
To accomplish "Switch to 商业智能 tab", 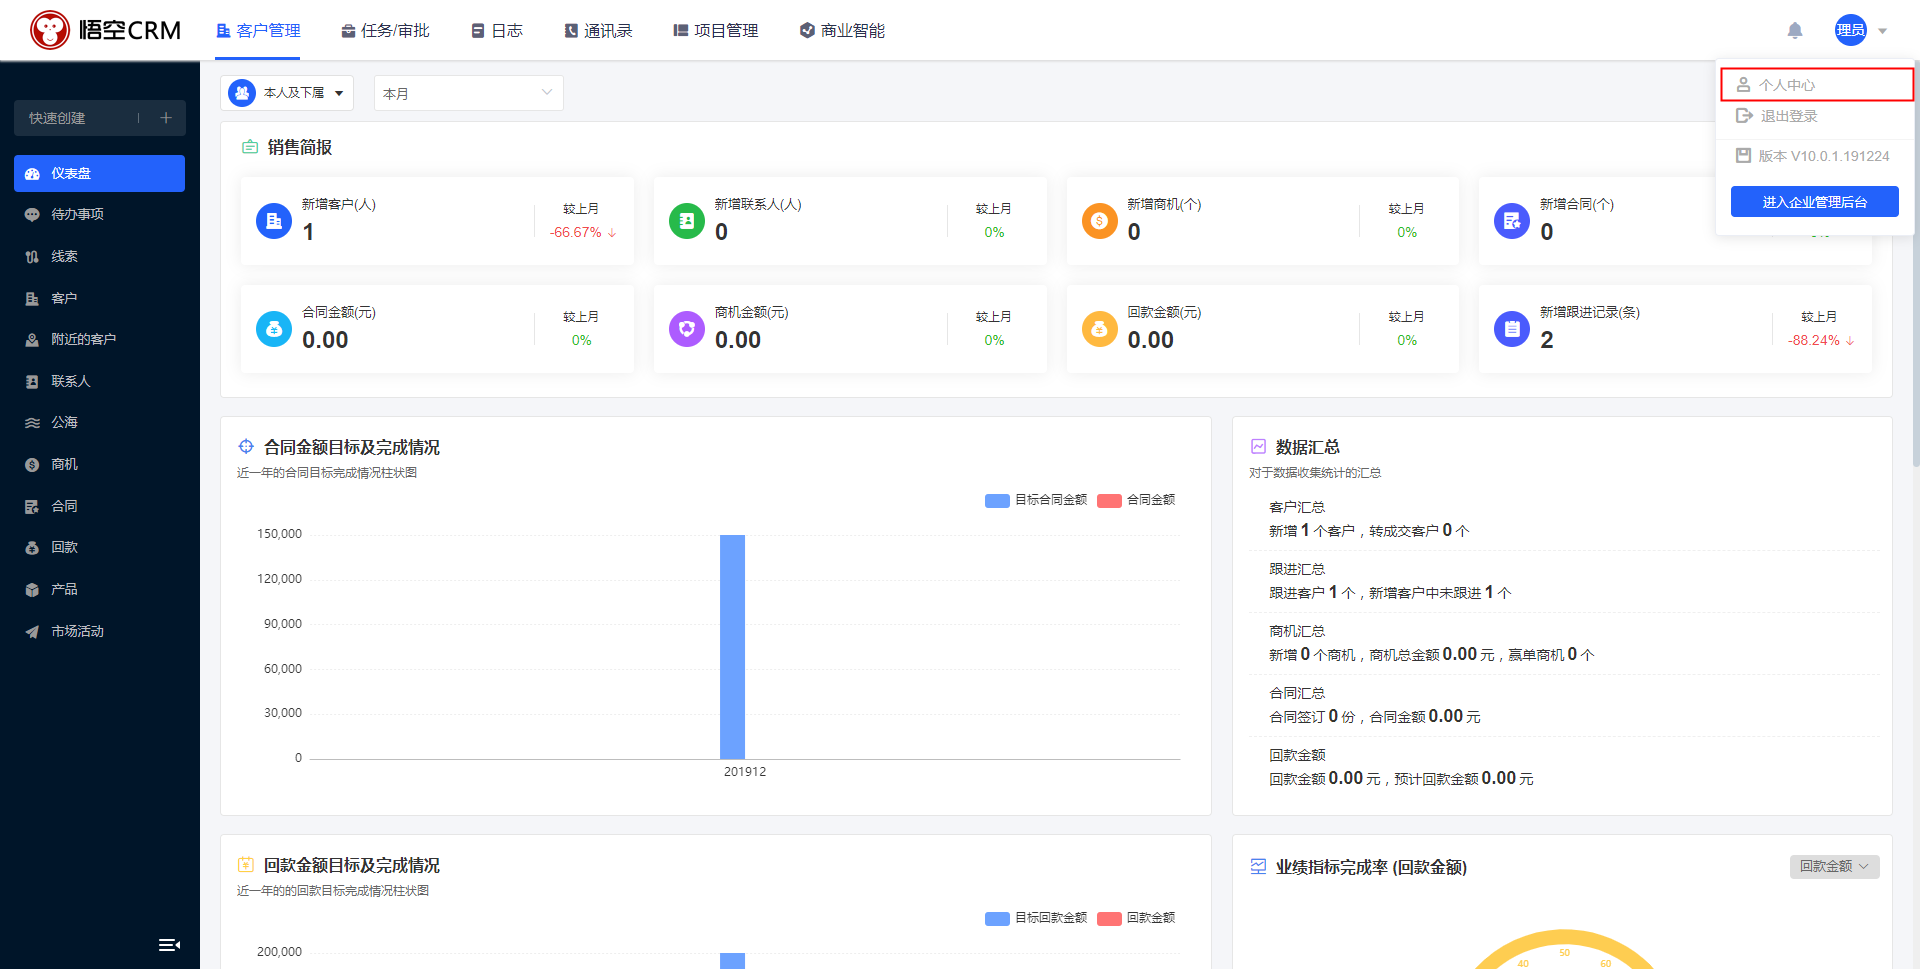I will (842, 31).
